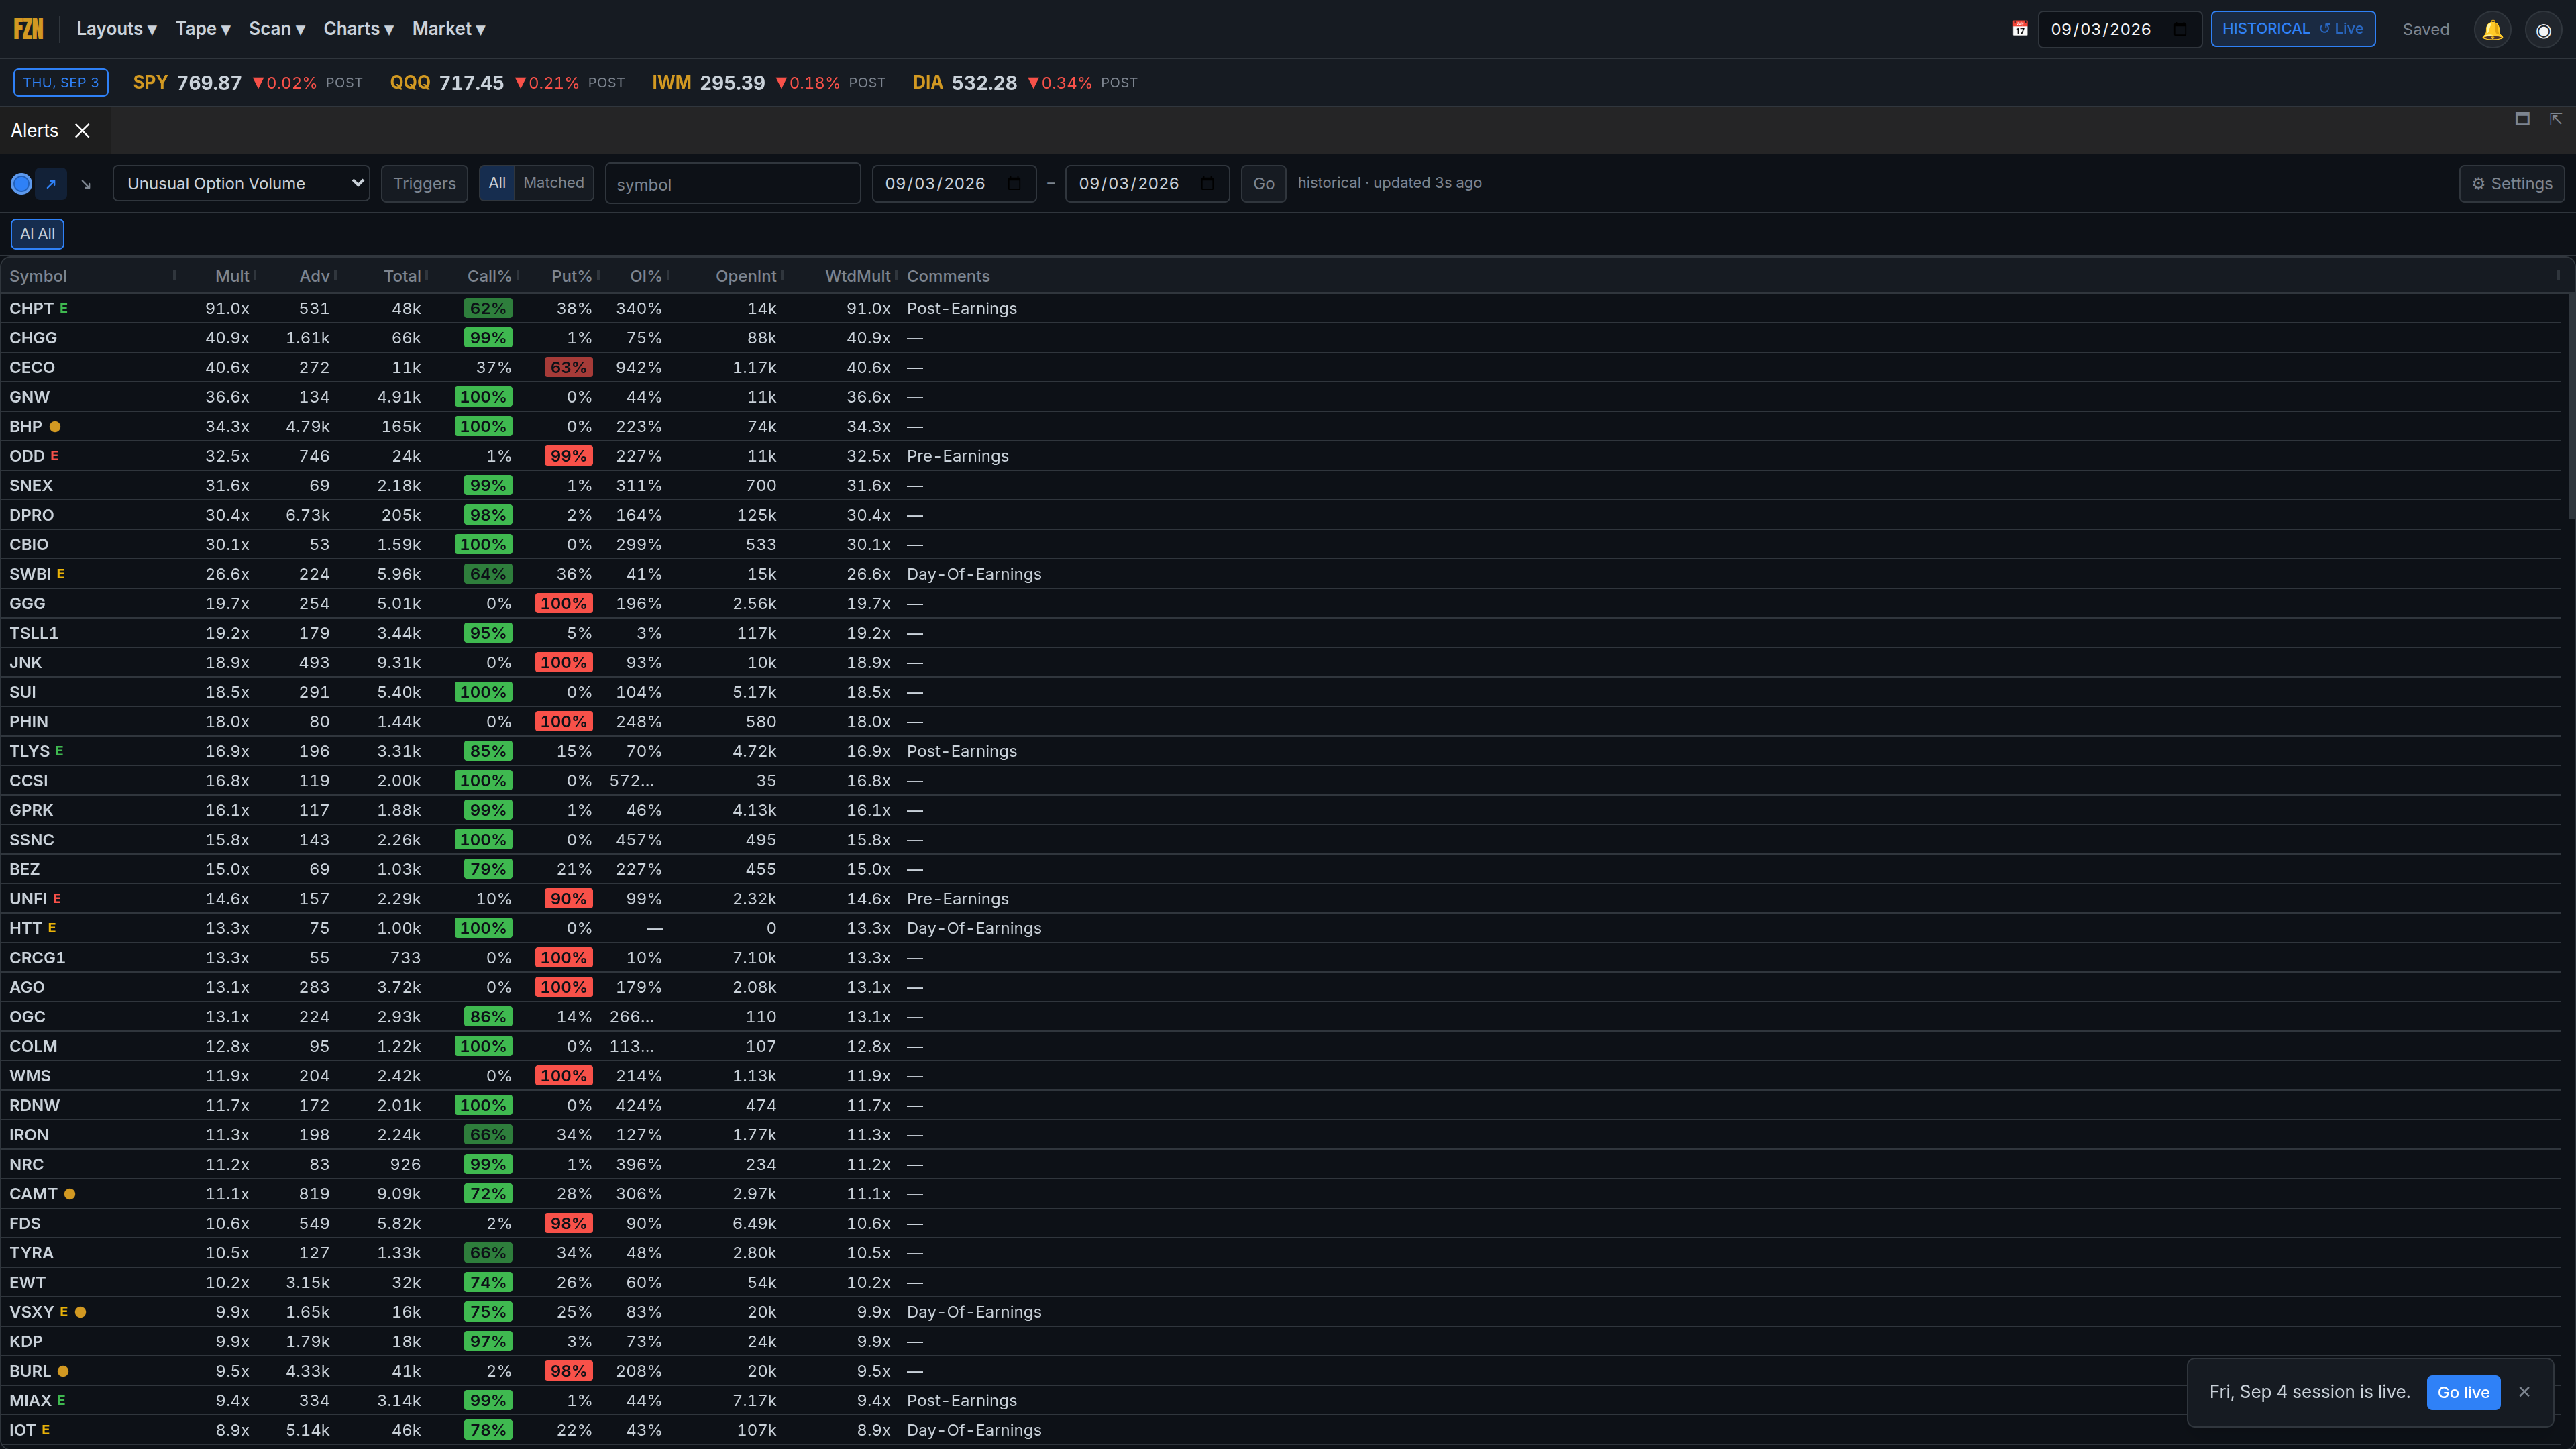Select the Alerts tab
Viewport: 2576px width, 1449px height.
click(35, 131)
